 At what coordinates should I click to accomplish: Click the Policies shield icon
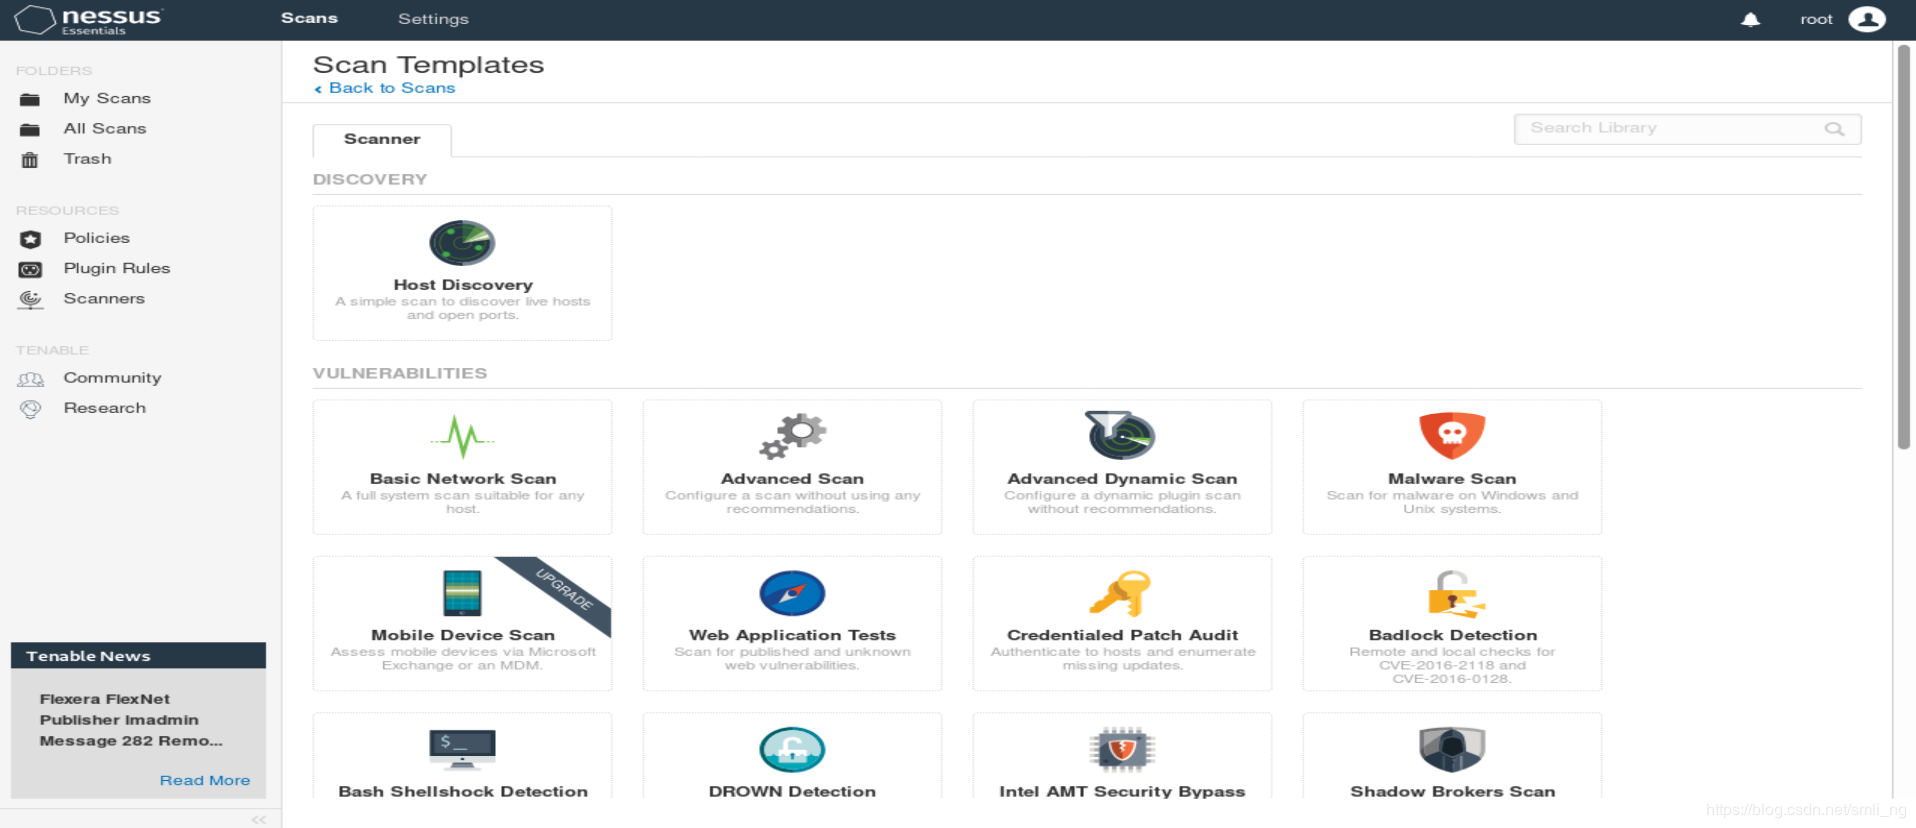30,239
